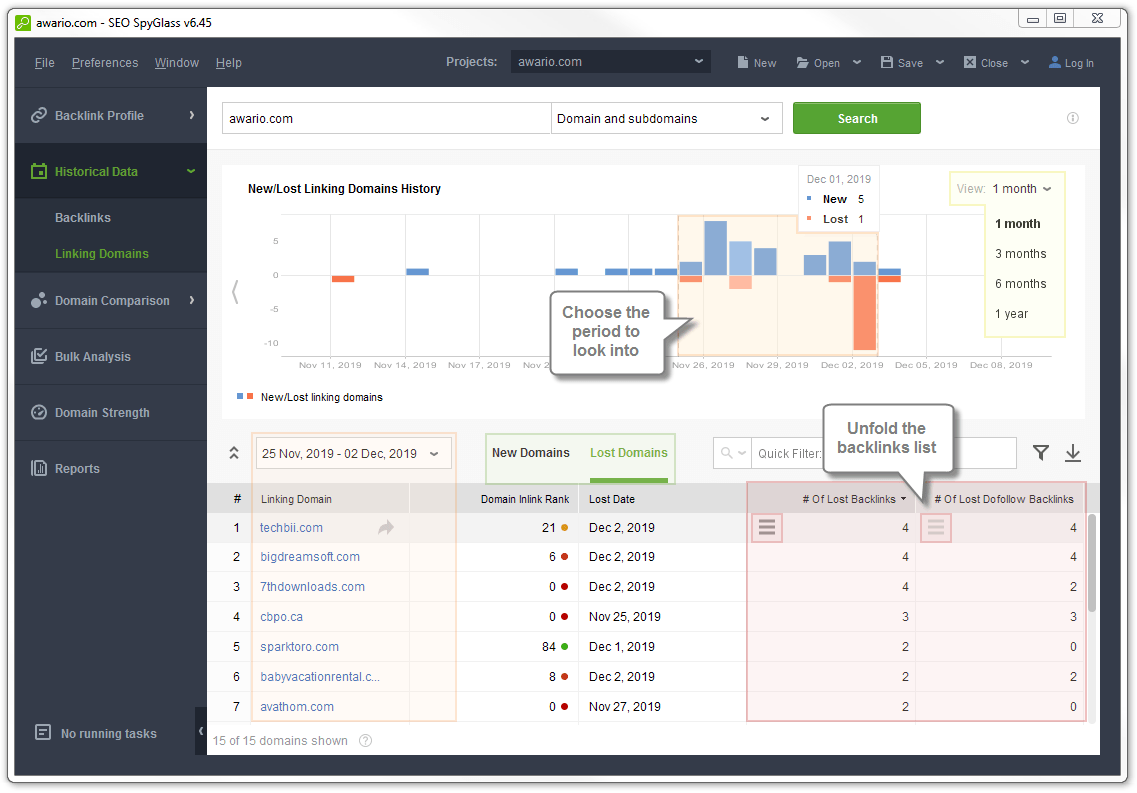This screenshot has height=793, width=1137.
Task: Click the awario.com domain input field
Action: click(x=386, y=118)
